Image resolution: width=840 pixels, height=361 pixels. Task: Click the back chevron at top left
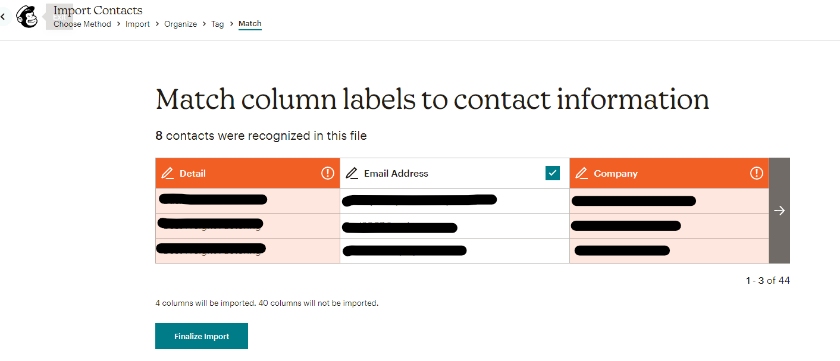point(3,17)
